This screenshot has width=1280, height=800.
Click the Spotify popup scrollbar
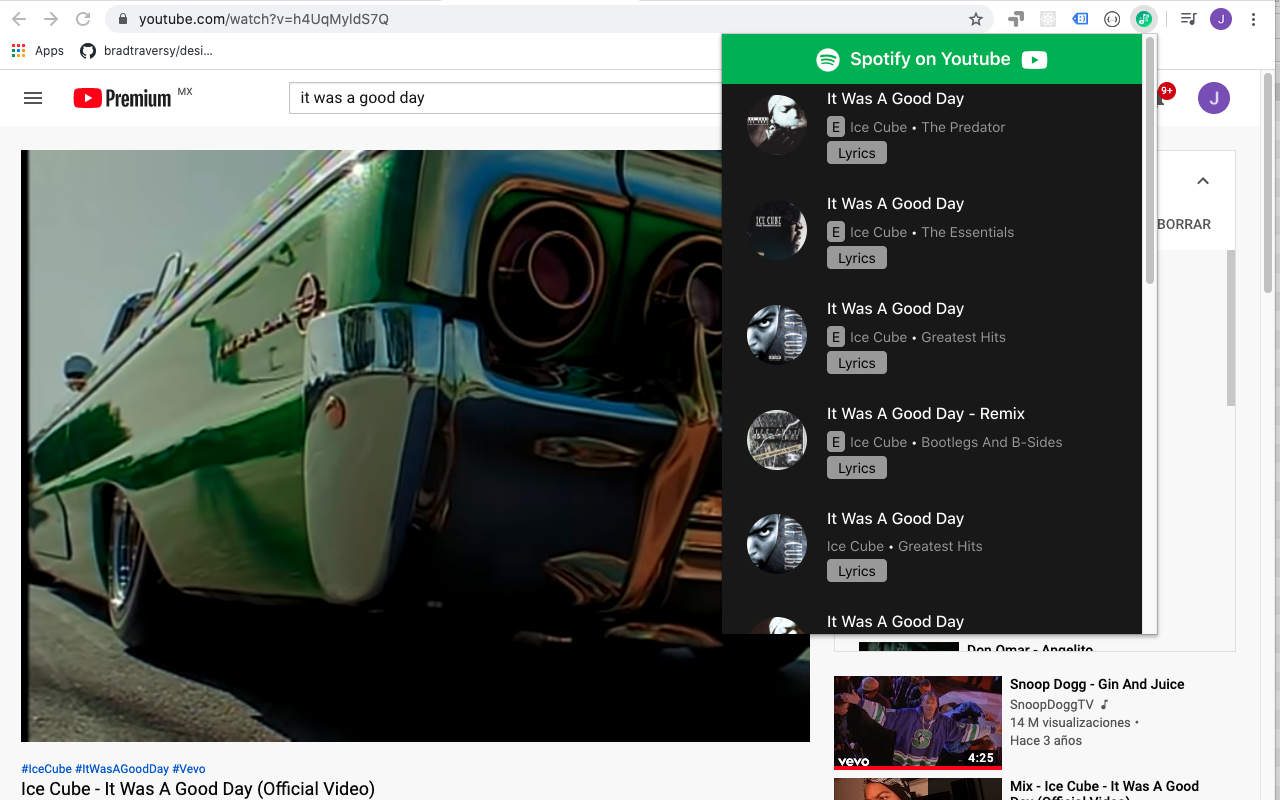(x=1150, y=160)
